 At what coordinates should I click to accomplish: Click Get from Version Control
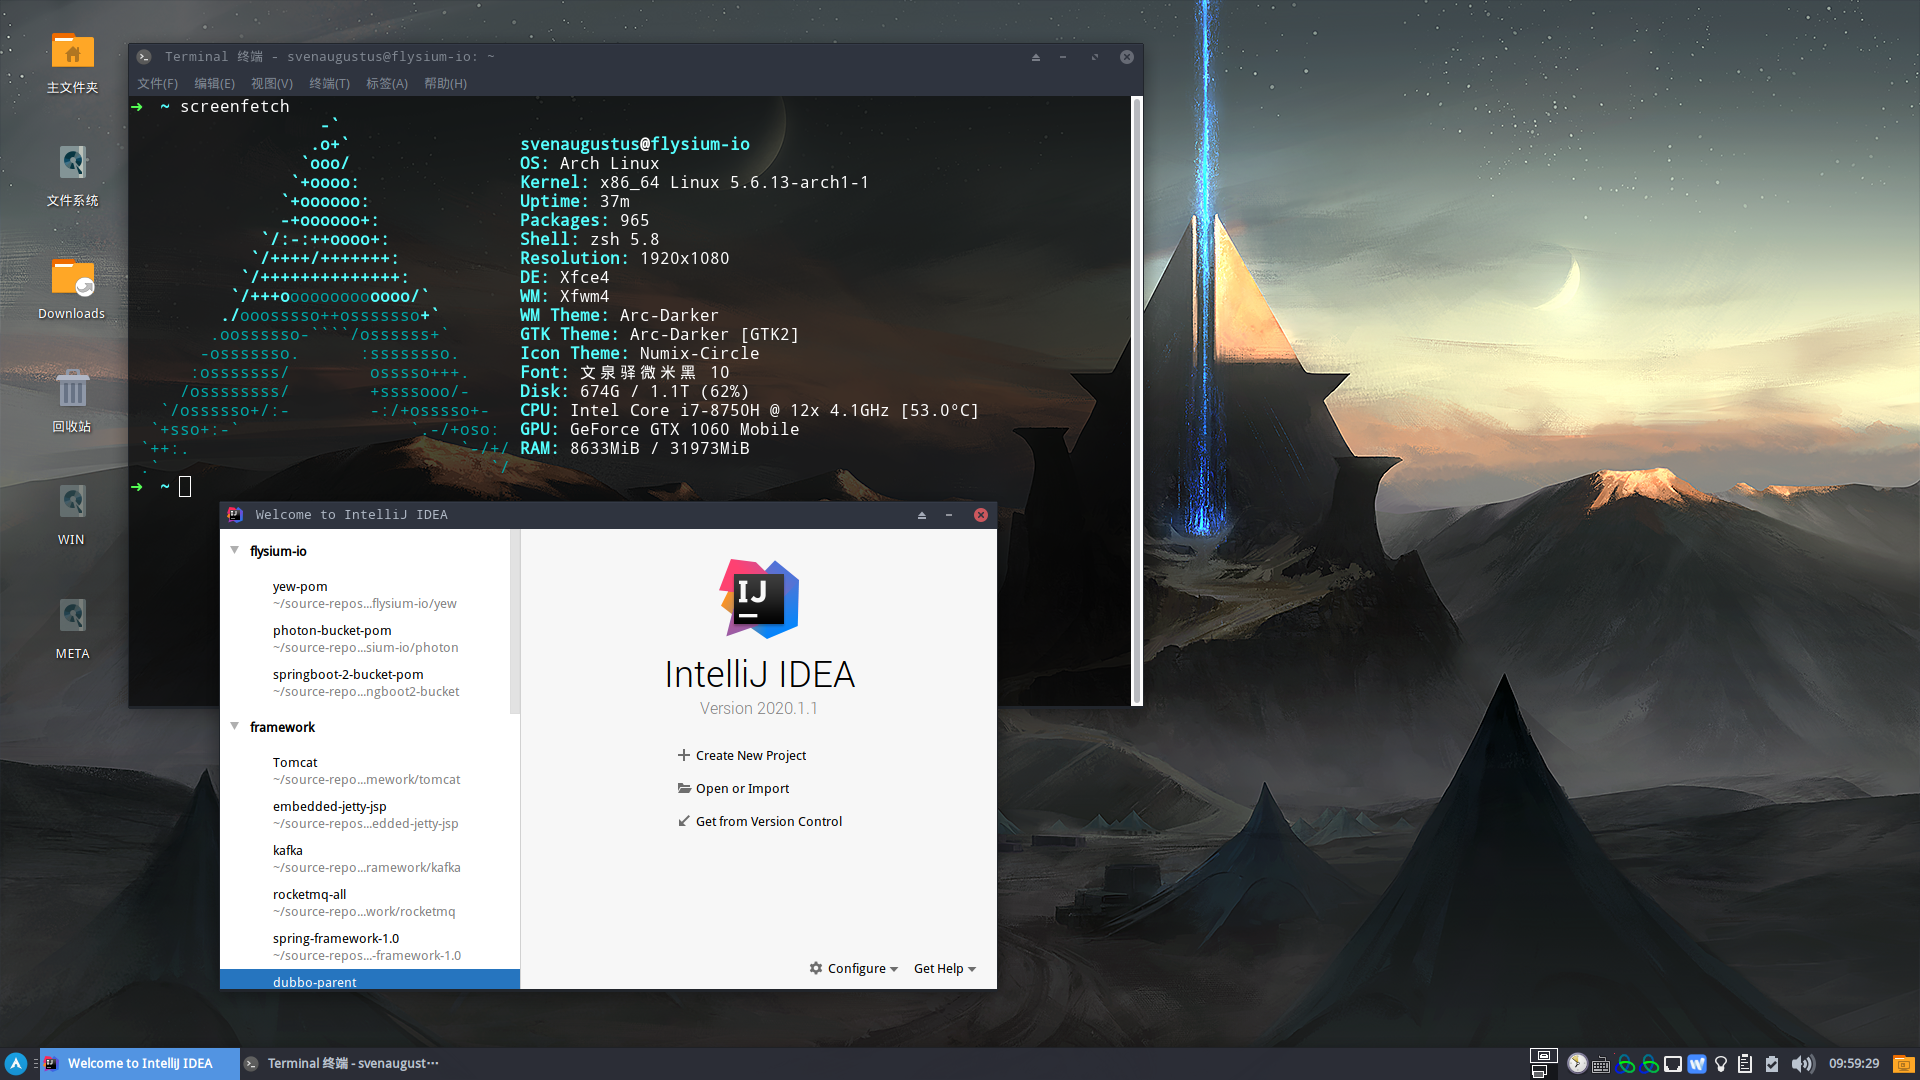tap(768, 822)
